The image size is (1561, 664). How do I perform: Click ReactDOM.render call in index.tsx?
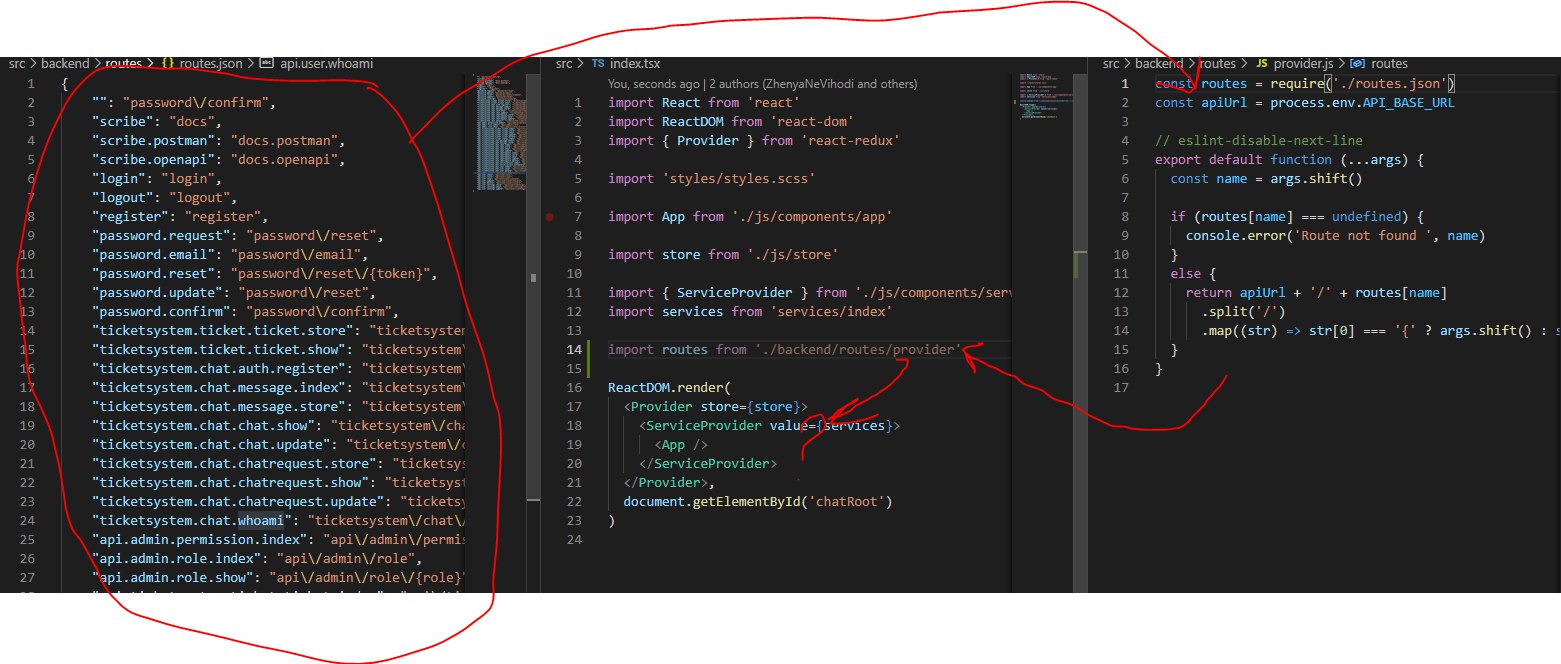670,388
